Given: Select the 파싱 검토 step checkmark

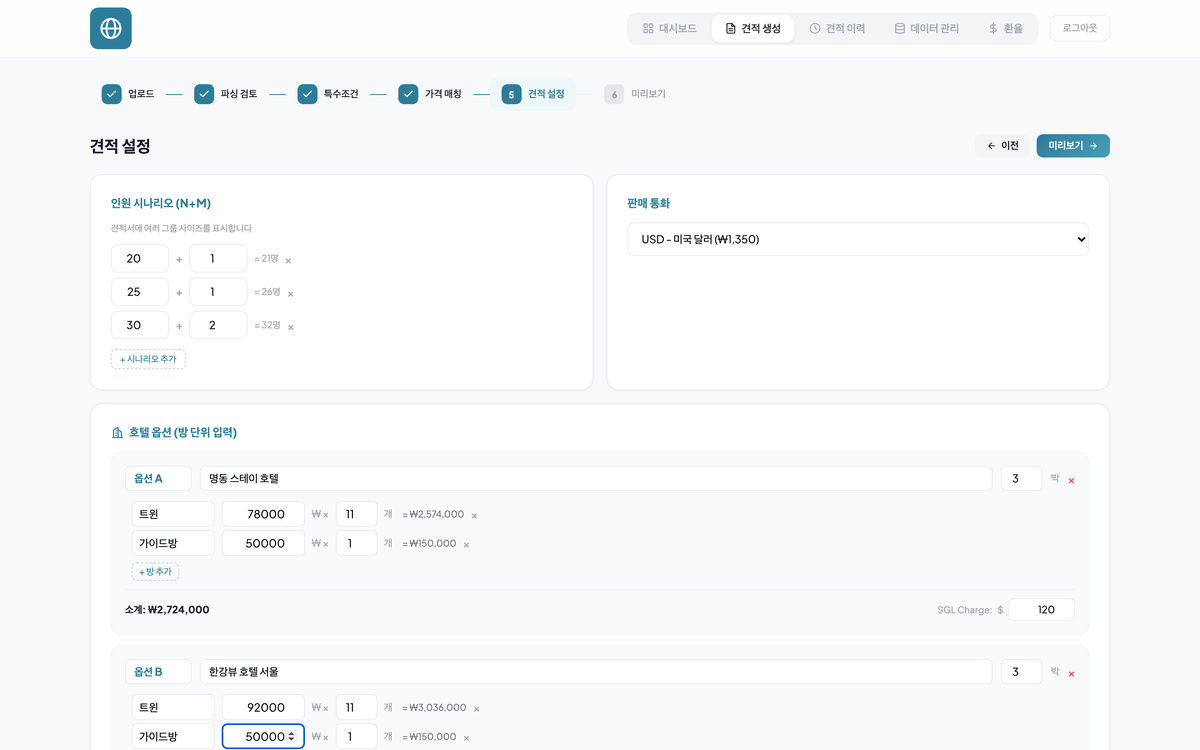Looking at the screenshot, I should [204, 94].
